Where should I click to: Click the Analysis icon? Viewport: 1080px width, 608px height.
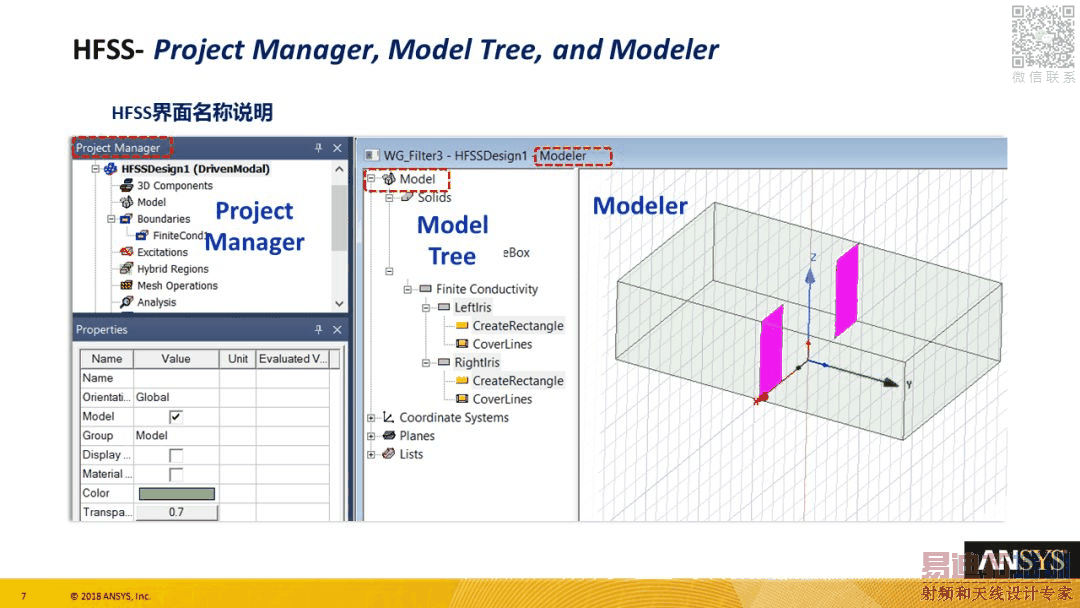click(127, 302)
